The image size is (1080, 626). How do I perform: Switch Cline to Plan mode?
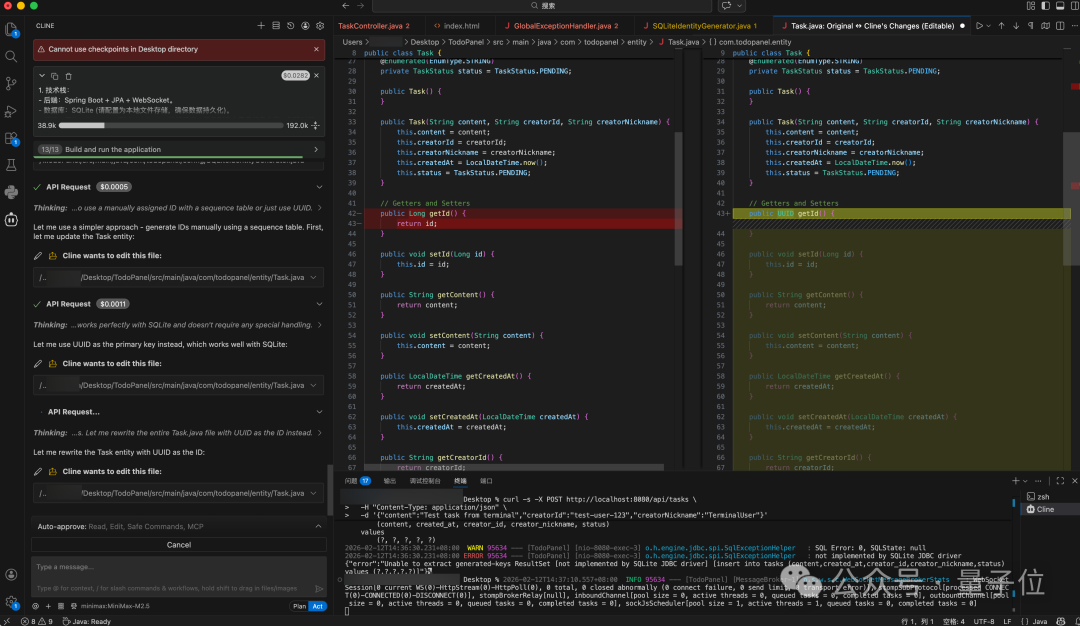click(x=299, y=606)
